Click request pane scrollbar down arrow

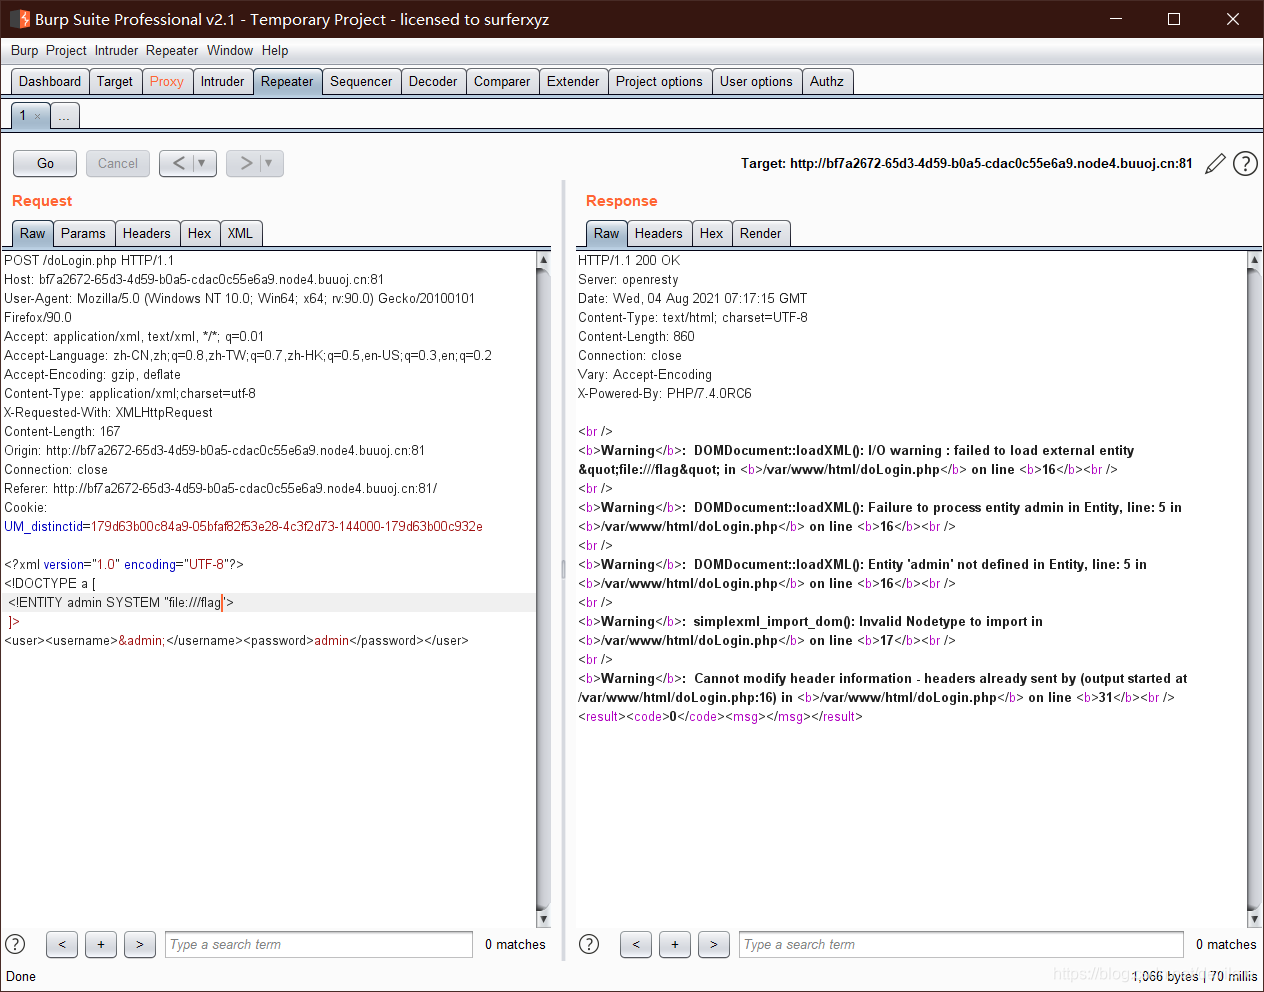tap(543, 919)
